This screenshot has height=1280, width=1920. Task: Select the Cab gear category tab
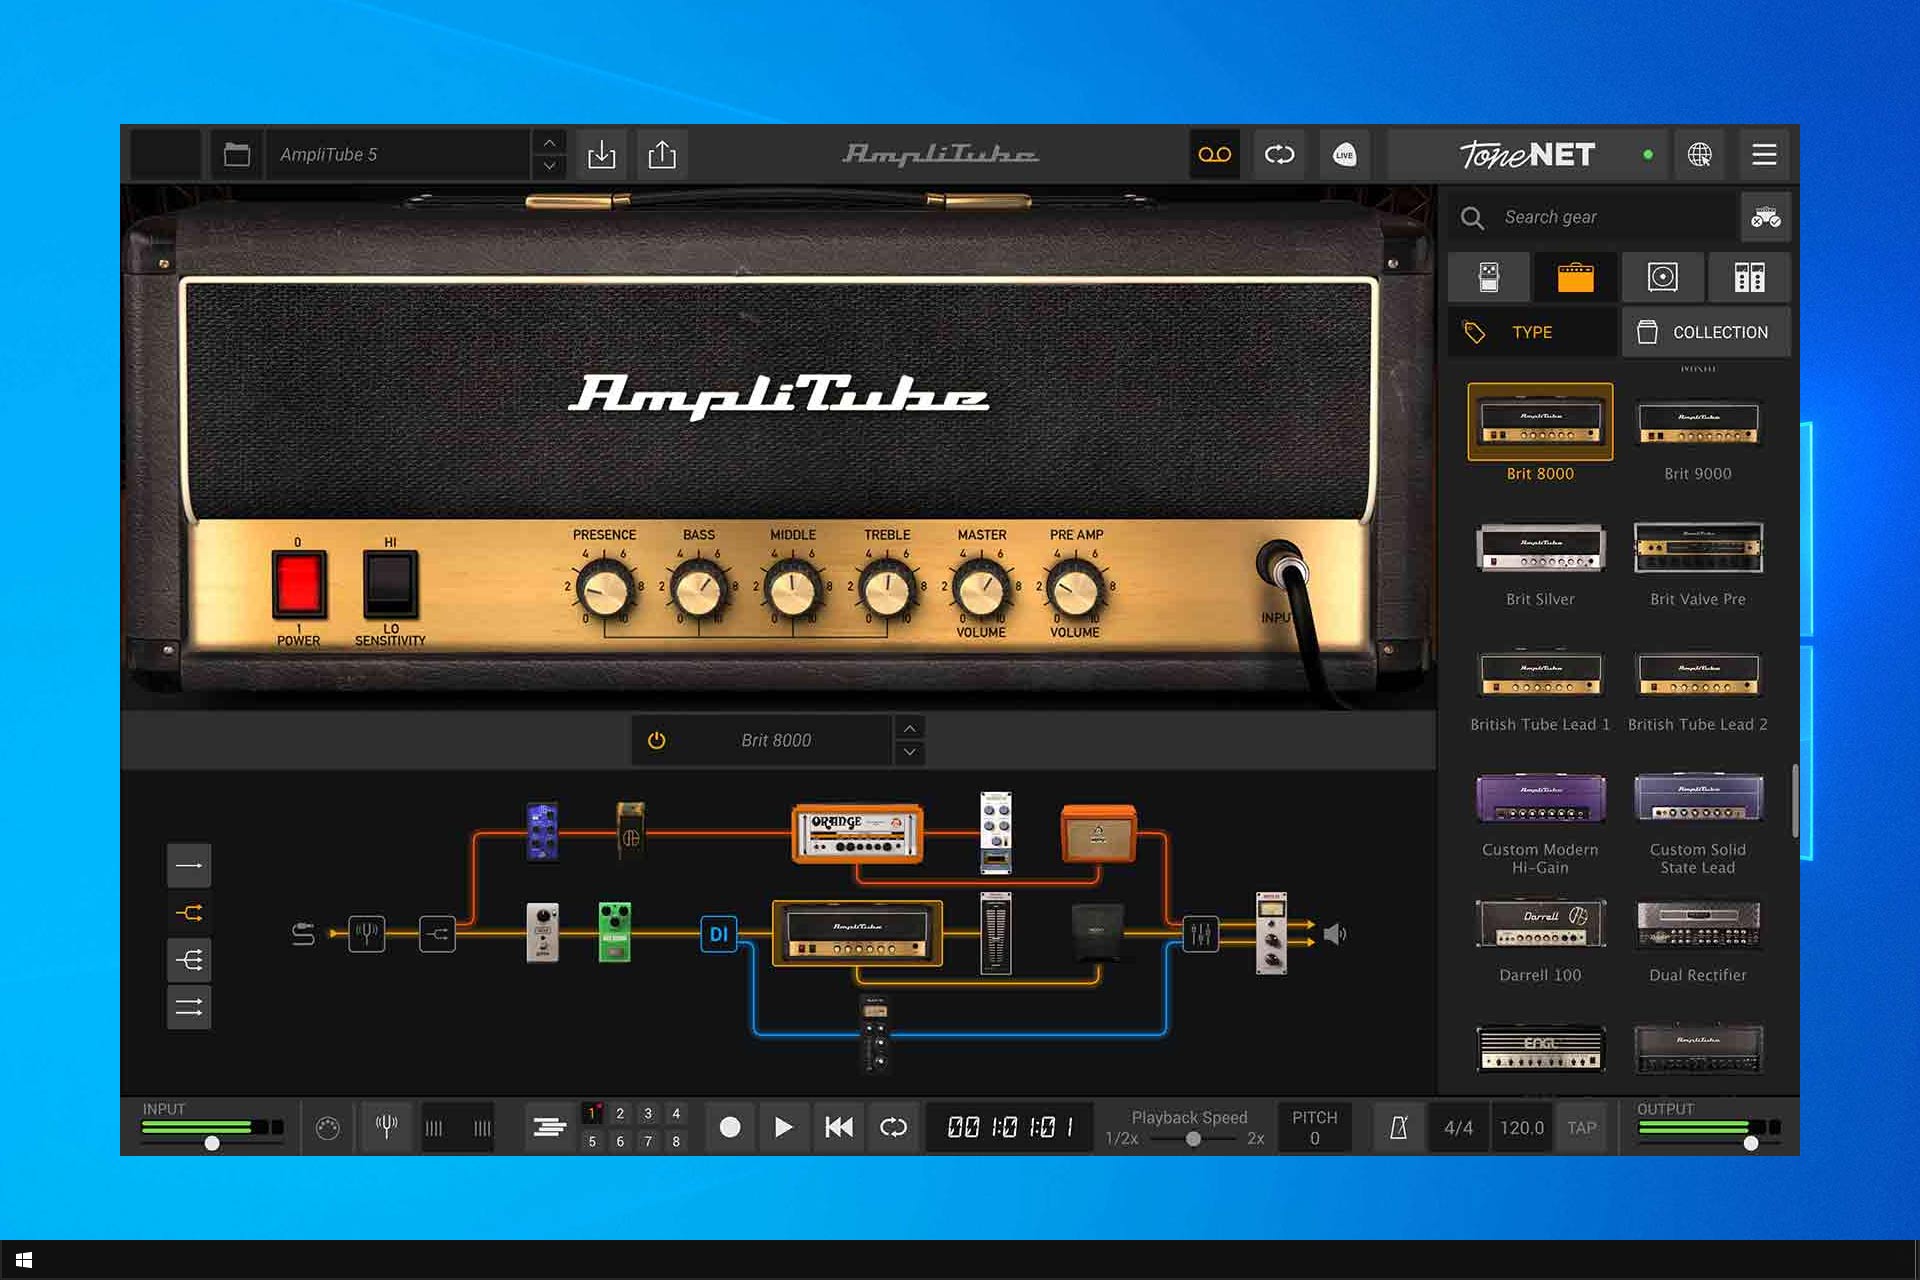[1662, 277]
